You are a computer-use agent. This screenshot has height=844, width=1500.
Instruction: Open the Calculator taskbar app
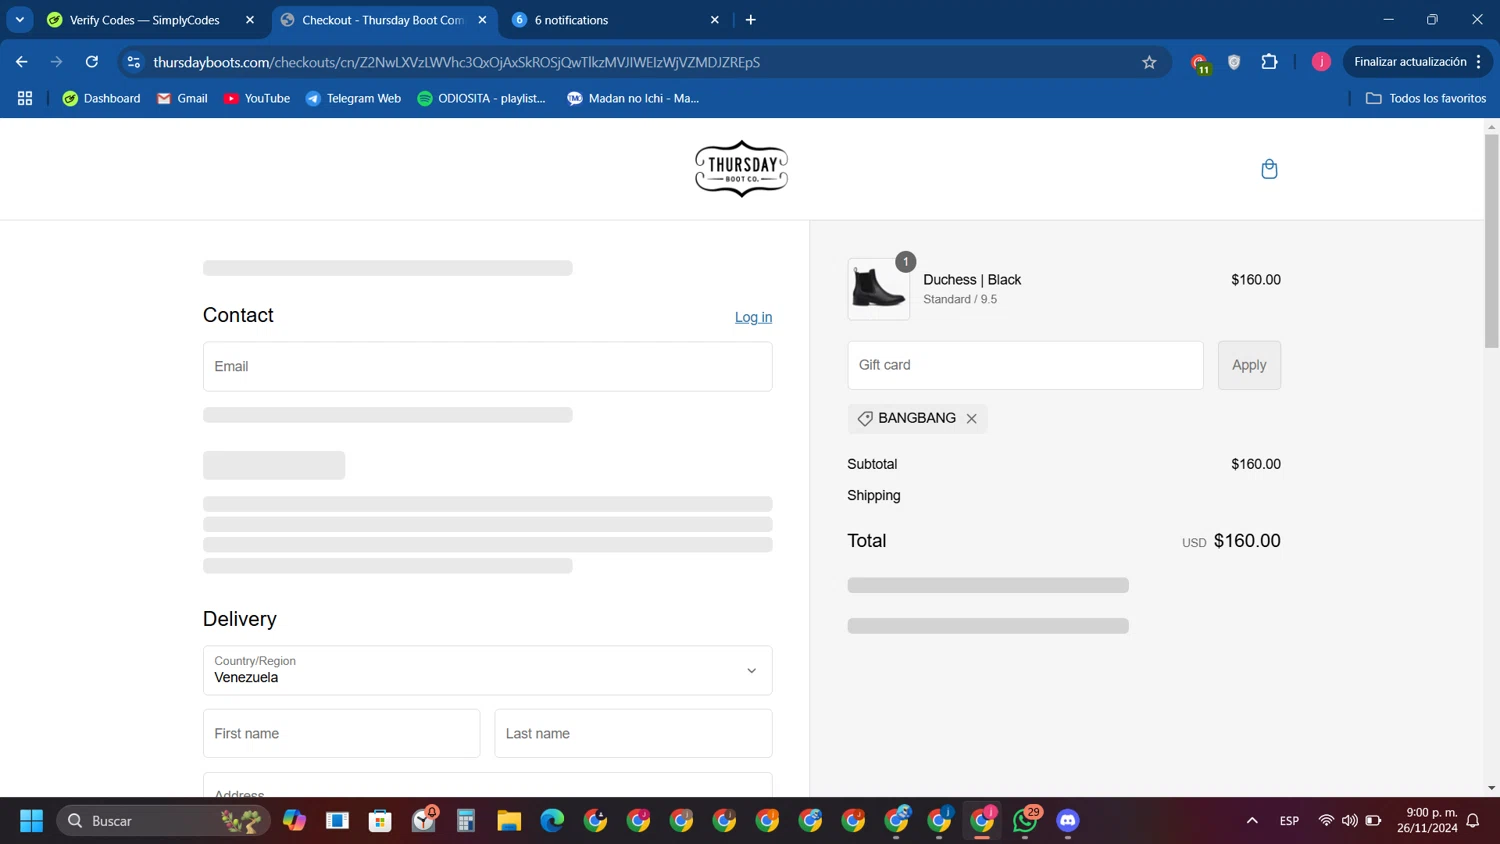coord(466,821)
